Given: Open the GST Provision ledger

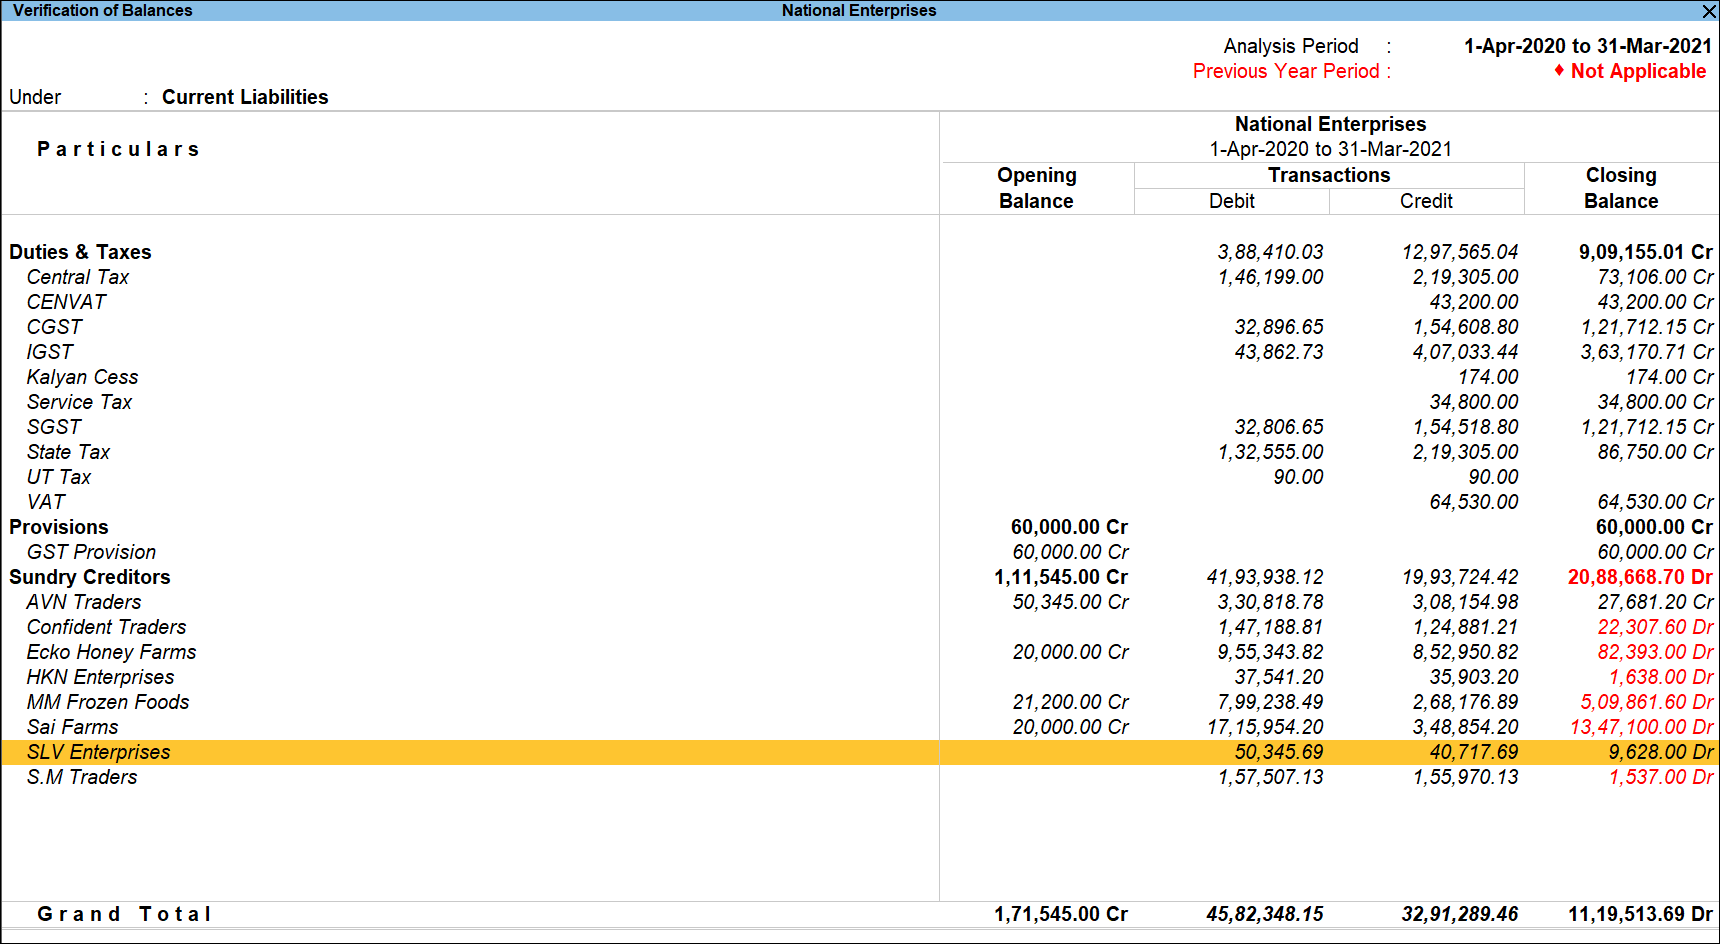Looking at the screenshot, I should [x=91, y=552].
